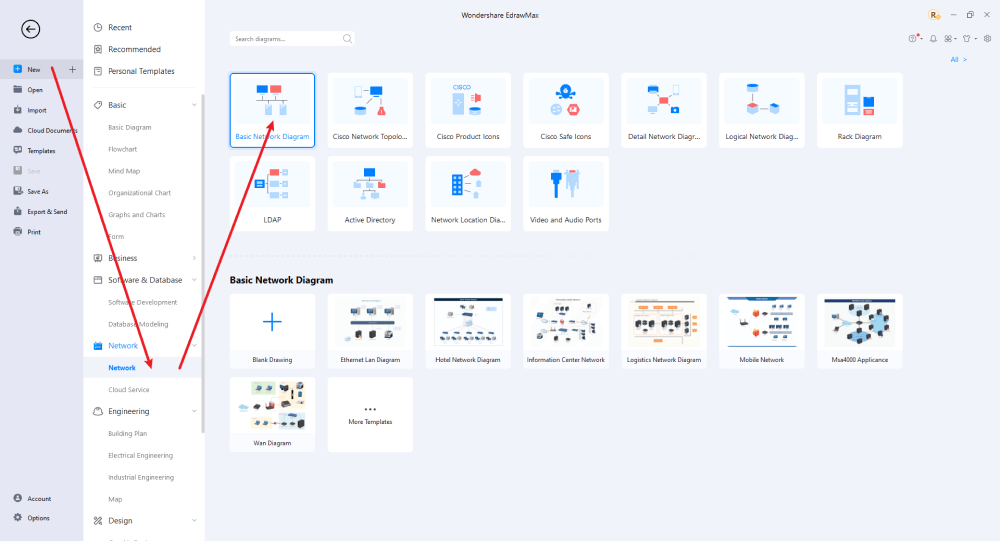
Task: Select Templates in the sidebar
Action: (x=34, y=151)
